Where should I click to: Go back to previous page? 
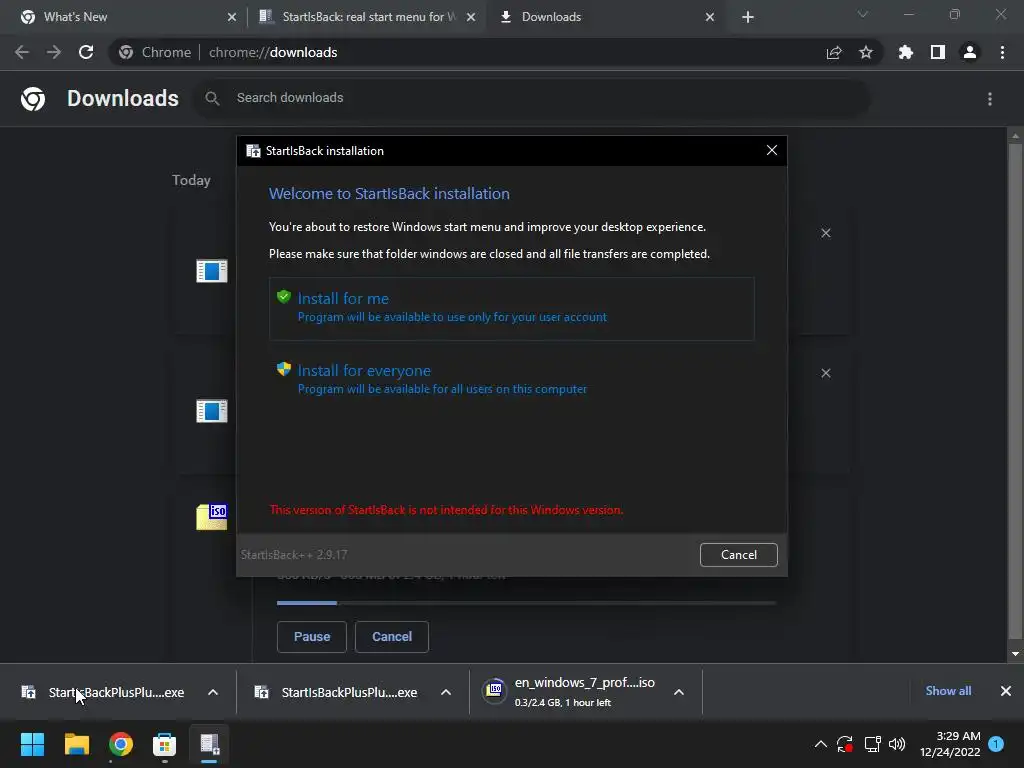click(x=22, y=52)
